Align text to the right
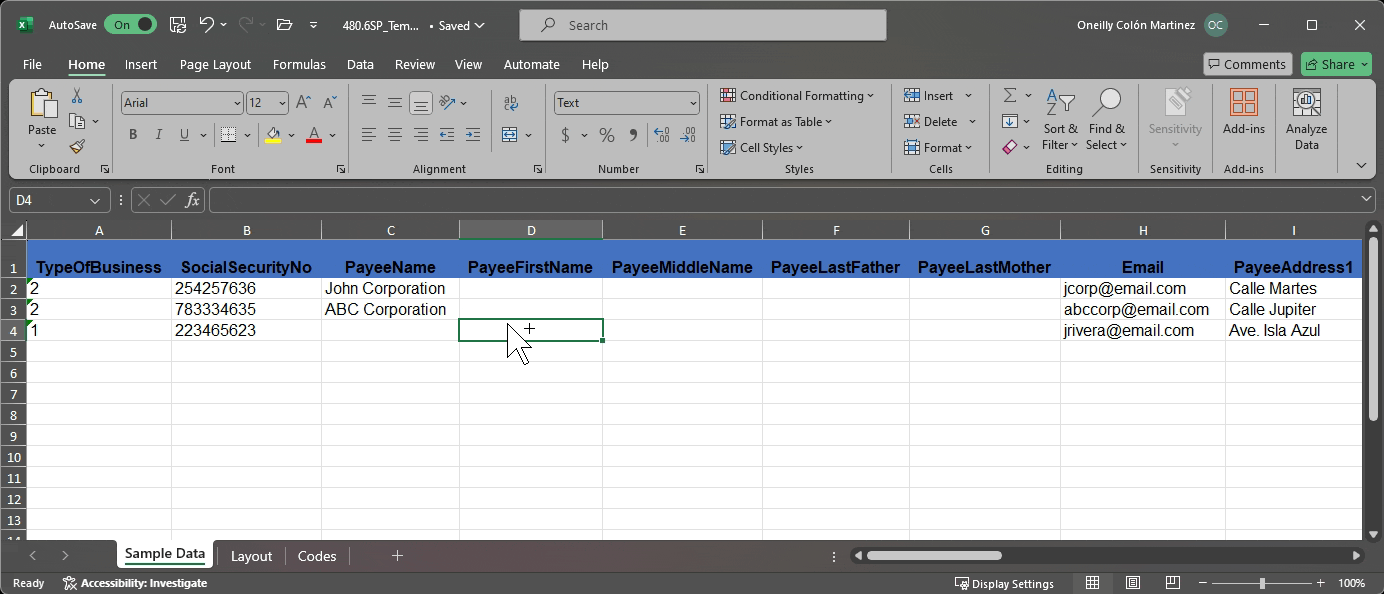Viewport: 1384px width, 594px height. (x=421, y=134)
